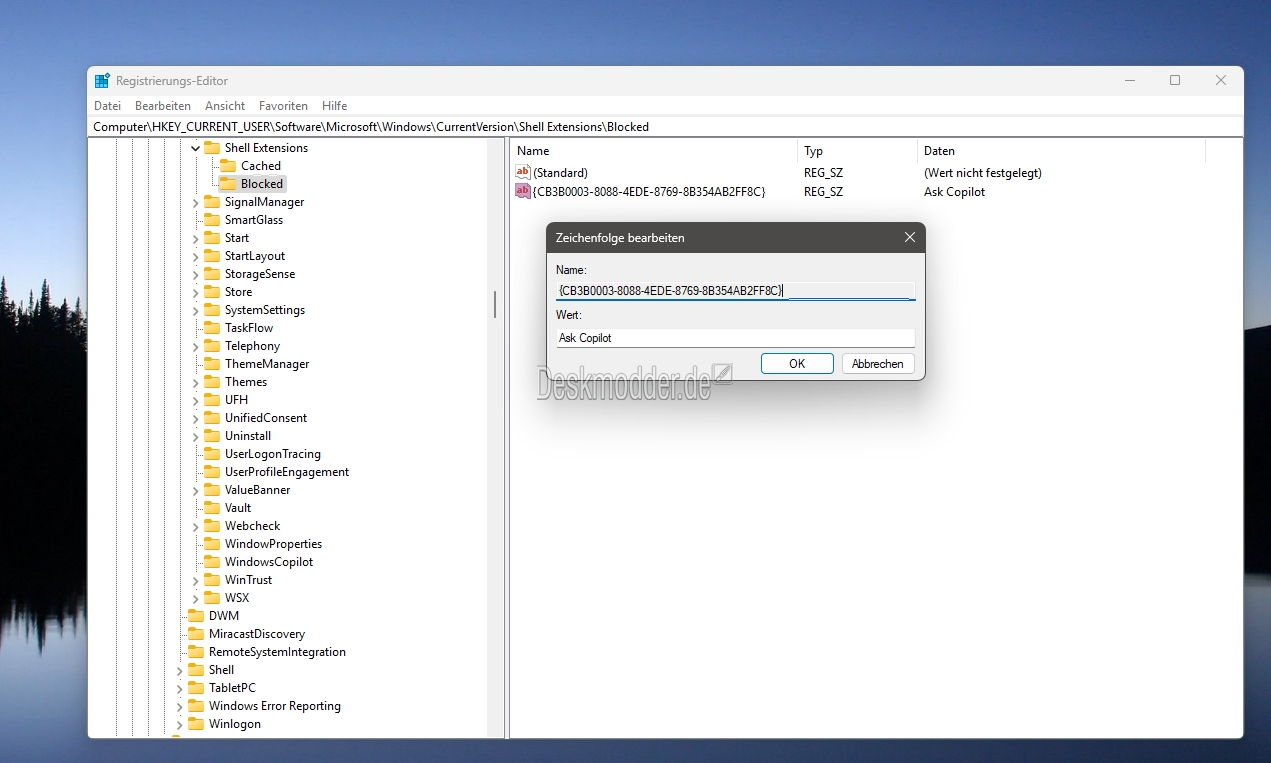Open the Favoriten menu
Viewport: 1271px width, 763px height.
click(283, 106)
